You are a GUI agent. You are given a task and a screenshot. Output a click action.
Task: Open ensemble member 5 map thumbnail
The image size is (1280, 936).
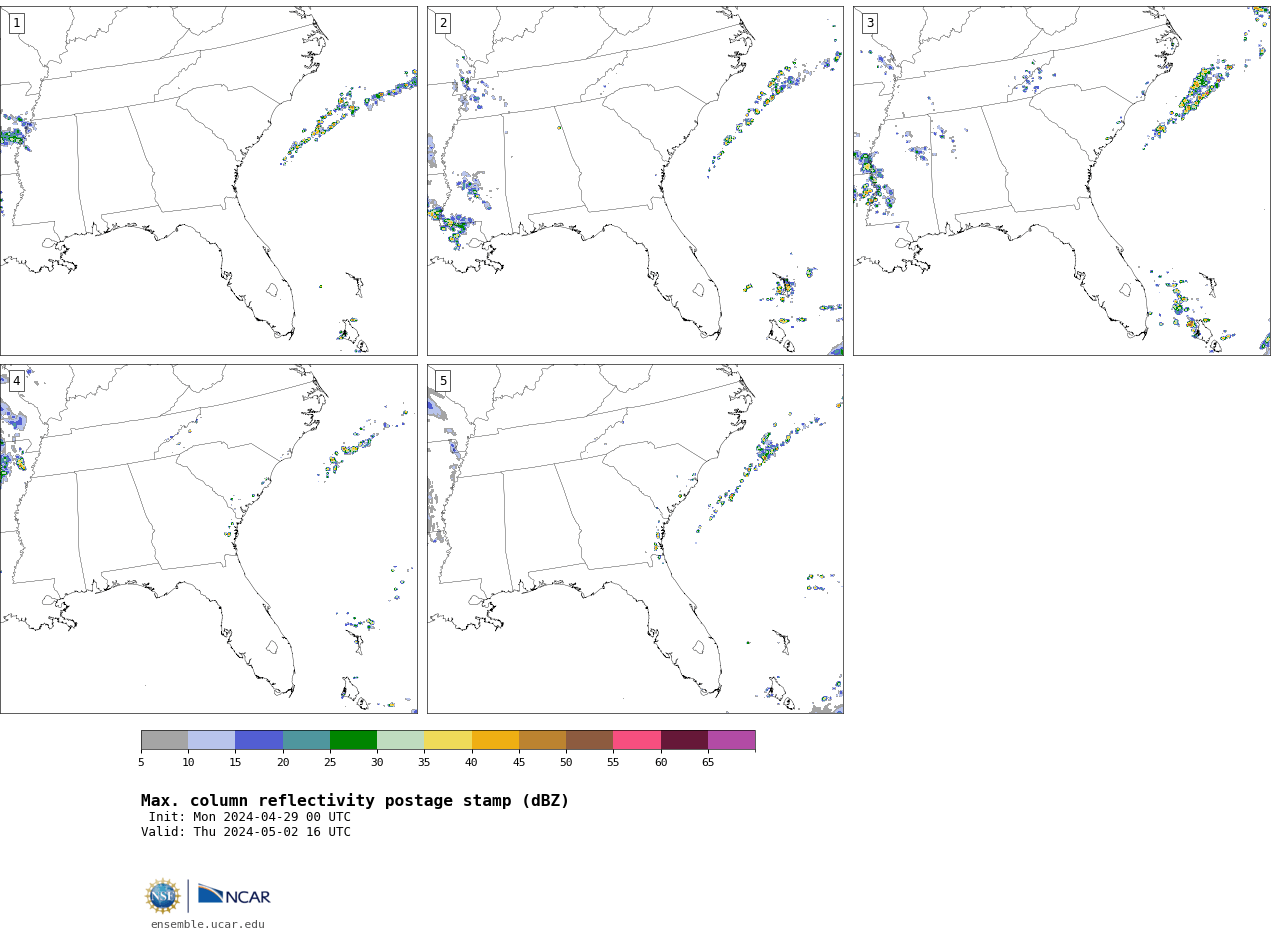(x=635, y=539)
